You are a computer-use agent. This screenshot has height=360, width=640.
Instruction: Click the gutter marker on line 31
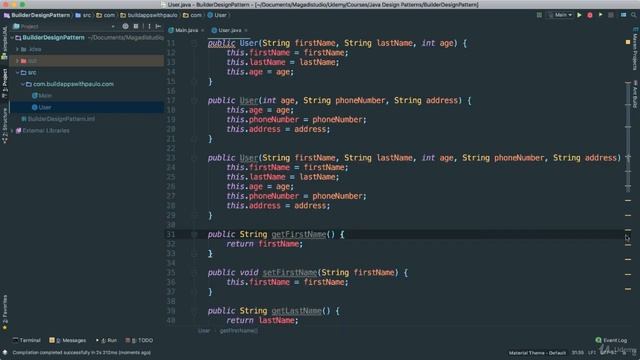tap(194, 234)
